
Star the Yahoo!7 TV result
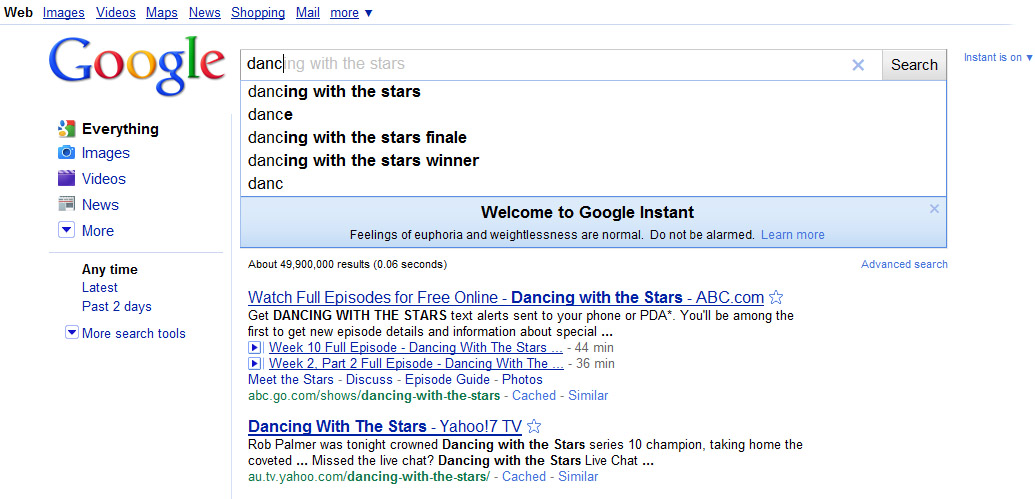point(534,426)
